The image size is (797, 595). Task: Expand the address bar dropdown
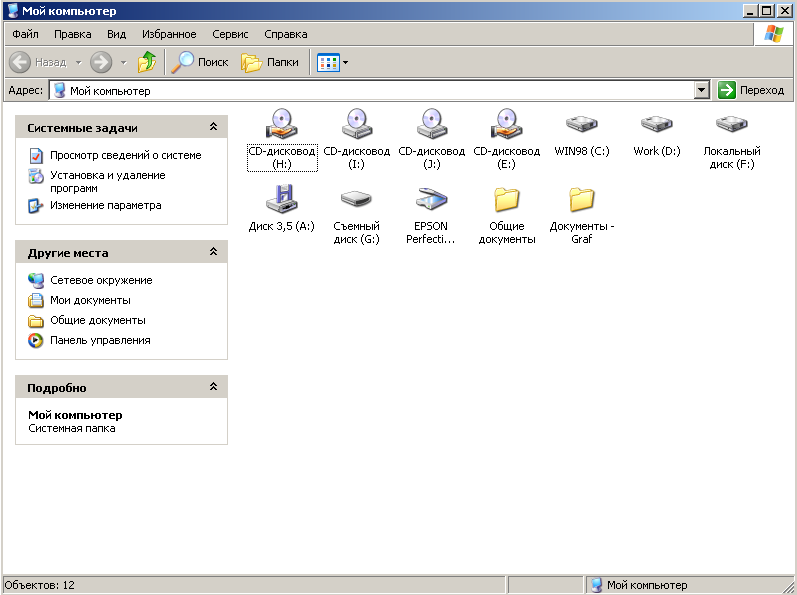click(701, 90)
